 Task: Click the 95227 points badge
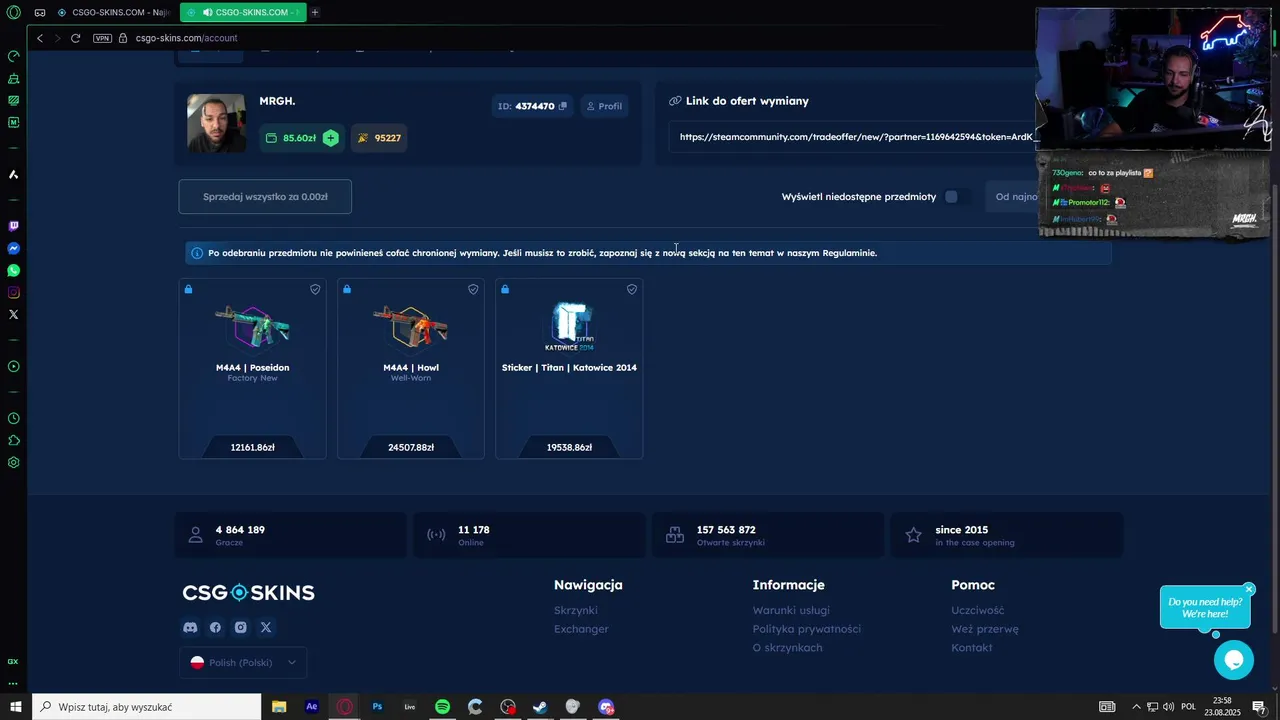[x=380, y=138]
